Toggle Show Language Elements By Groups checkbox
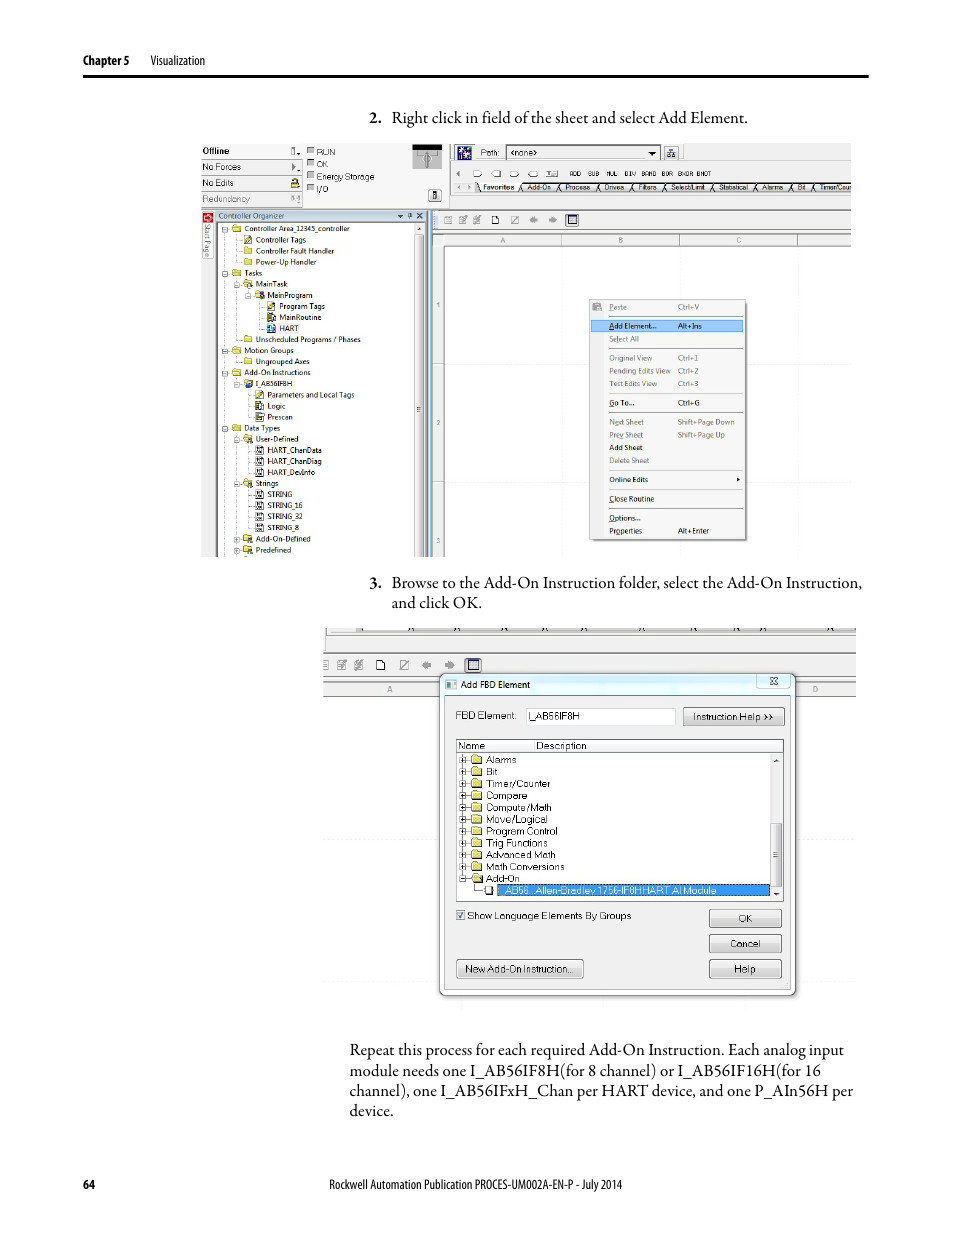The width and height of the screenshot is (954, 1235). [460, 915]
